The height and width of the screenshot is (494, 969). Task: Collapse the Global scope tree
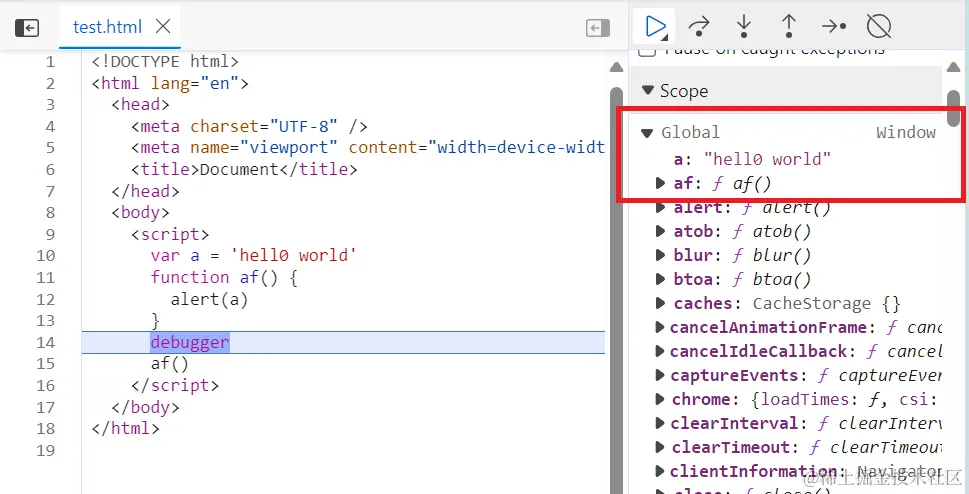coord(647,132)
